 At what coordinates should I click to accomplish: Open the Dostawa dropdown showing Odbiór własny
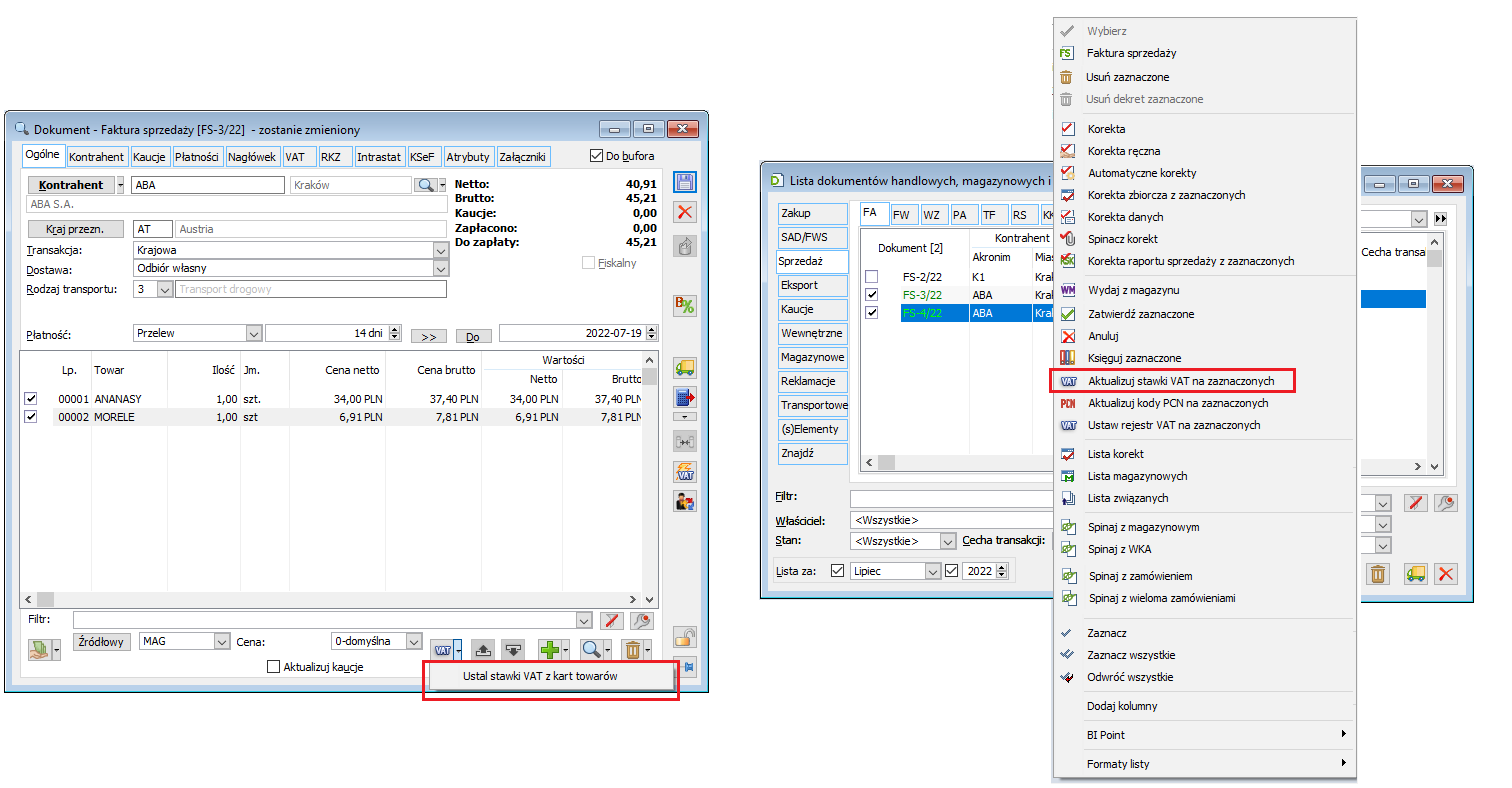pos(441,268)
